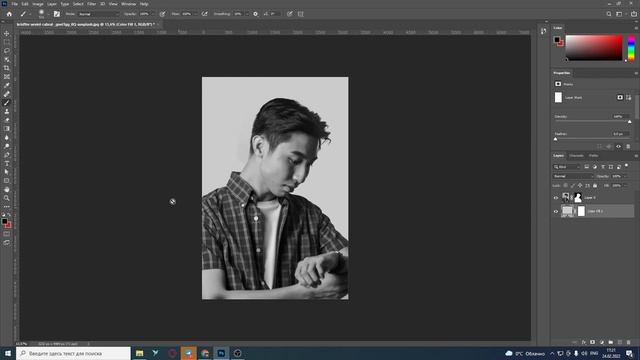This screenshot has height=360, width=640.
Task: Open the Filter menu
Action: click(91, 4)
